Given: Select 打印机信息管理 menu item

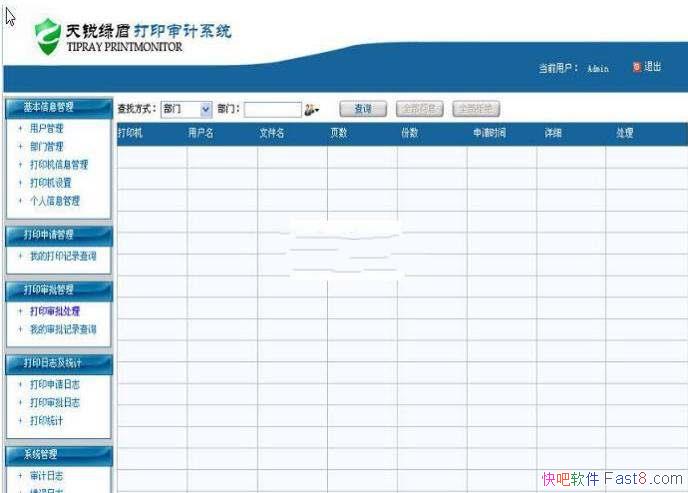Looking at the screenshot, I should click(58, 165).
